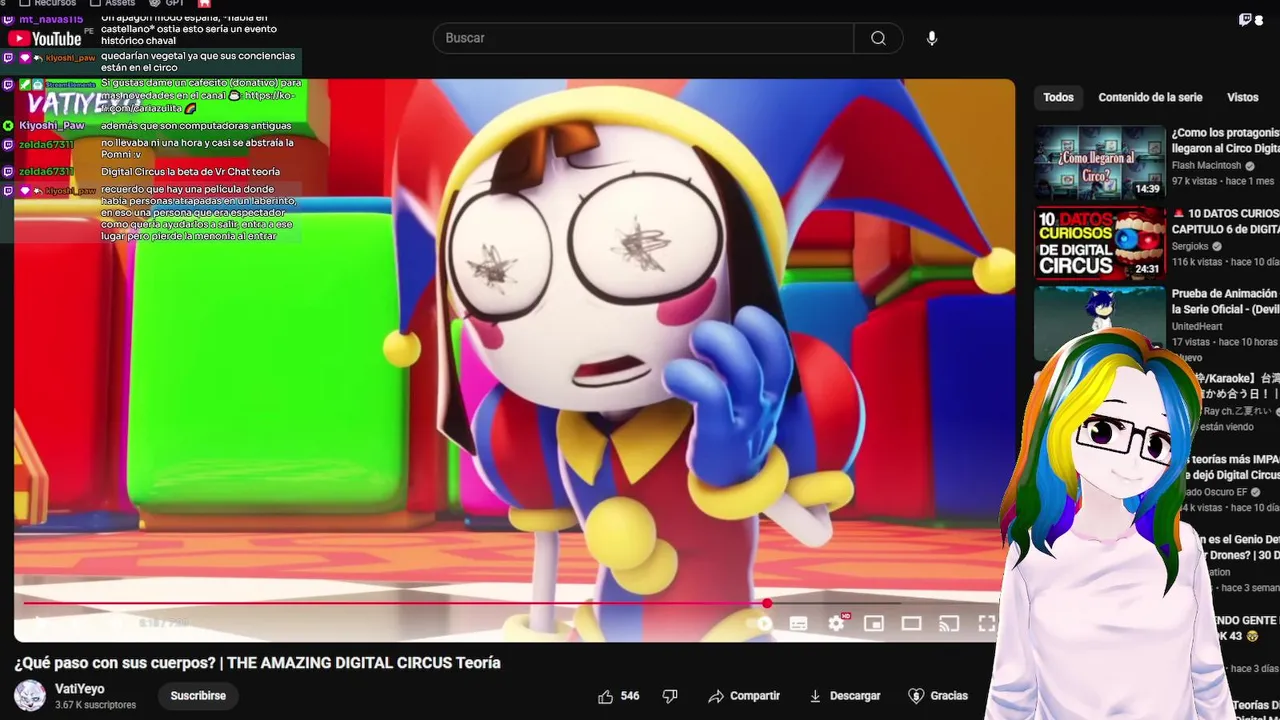This screenshot has height=720, width=1280.
Task: Click the Descargar download button
Action: point(845,696)
